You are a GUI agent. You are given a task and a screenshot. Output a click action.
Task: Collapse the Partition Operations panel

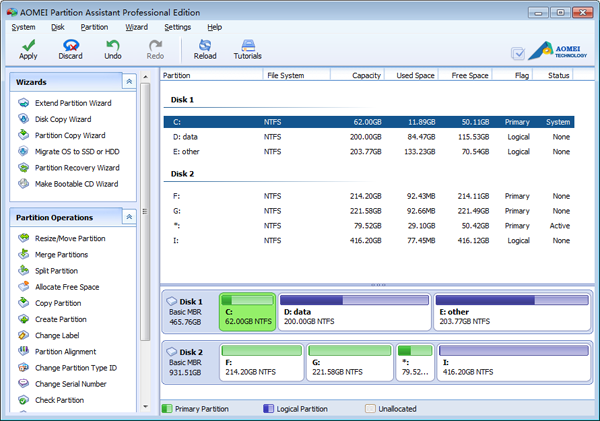[129, 217]
